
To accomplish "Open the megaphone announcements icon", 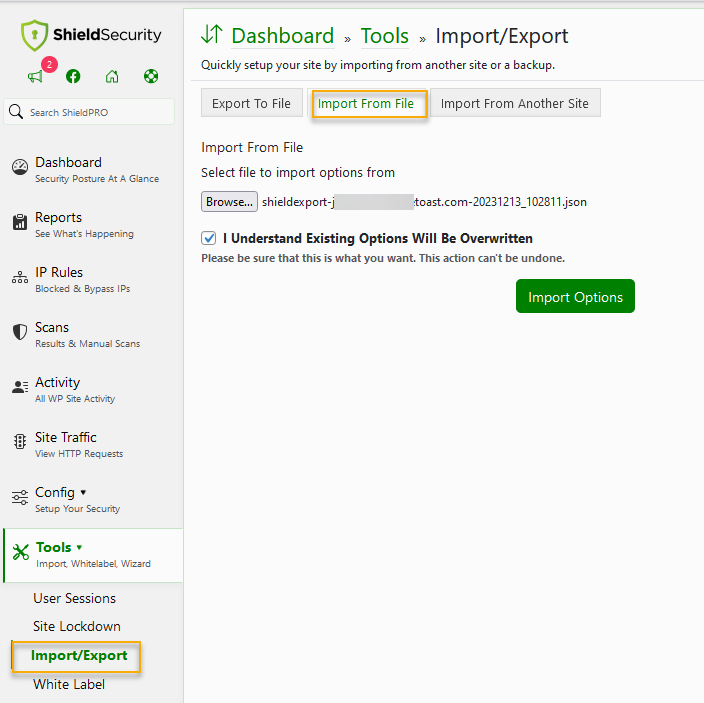I will (35, 77).
